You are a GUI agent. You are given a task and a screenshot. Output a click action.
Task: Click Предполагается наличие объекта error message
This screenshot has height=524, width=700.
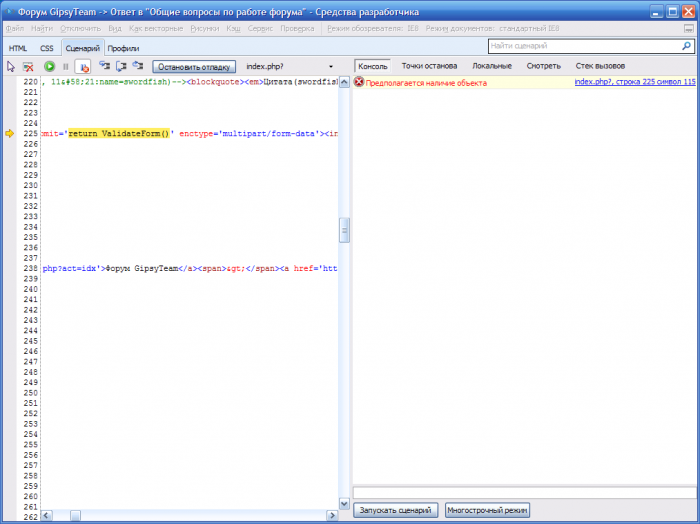(x=426, y=83)
